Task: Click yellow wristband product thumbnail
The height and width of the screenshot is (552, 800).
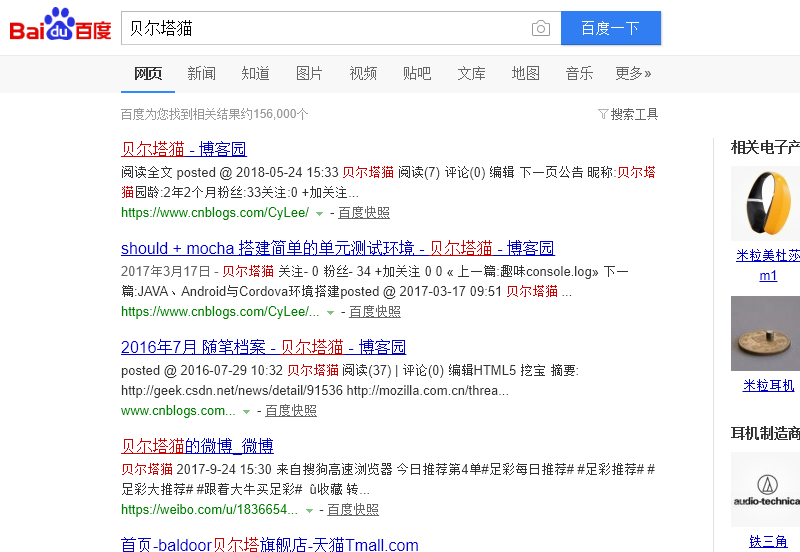Action: 765,203
